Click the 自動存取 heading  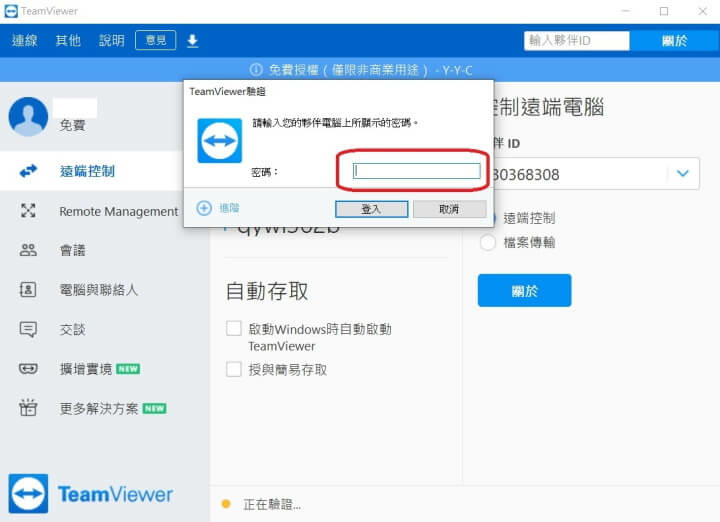coord(267,291)
